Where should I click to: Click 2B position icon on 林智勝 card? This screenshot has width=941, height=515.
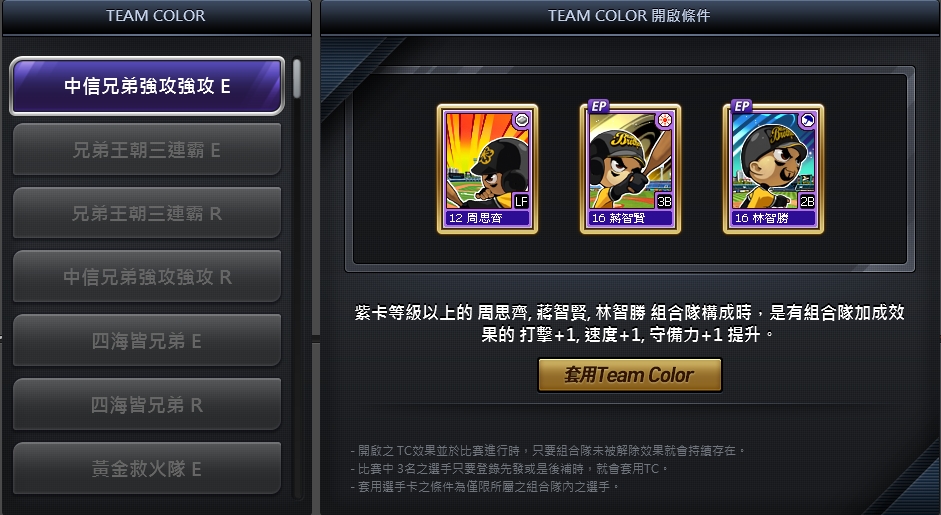pos(807,202)
